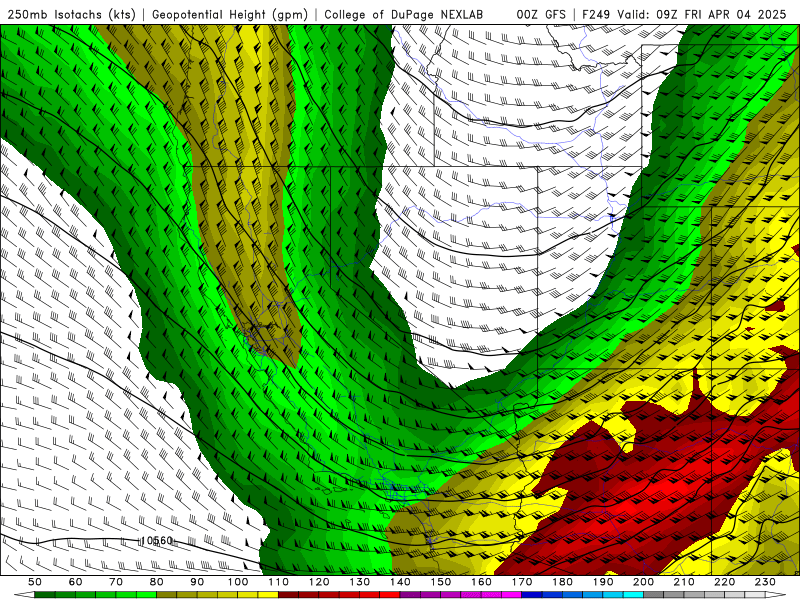This screenshot has width=800, height=600.
Task: Click the '80' color scale label
Action: coord(157,582)
